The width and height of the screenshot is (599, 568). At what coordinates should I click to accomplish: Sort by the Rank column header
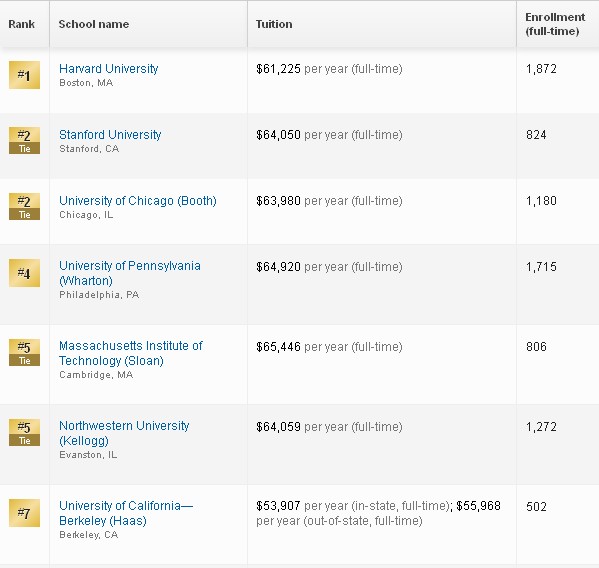(x=21, y=24)
